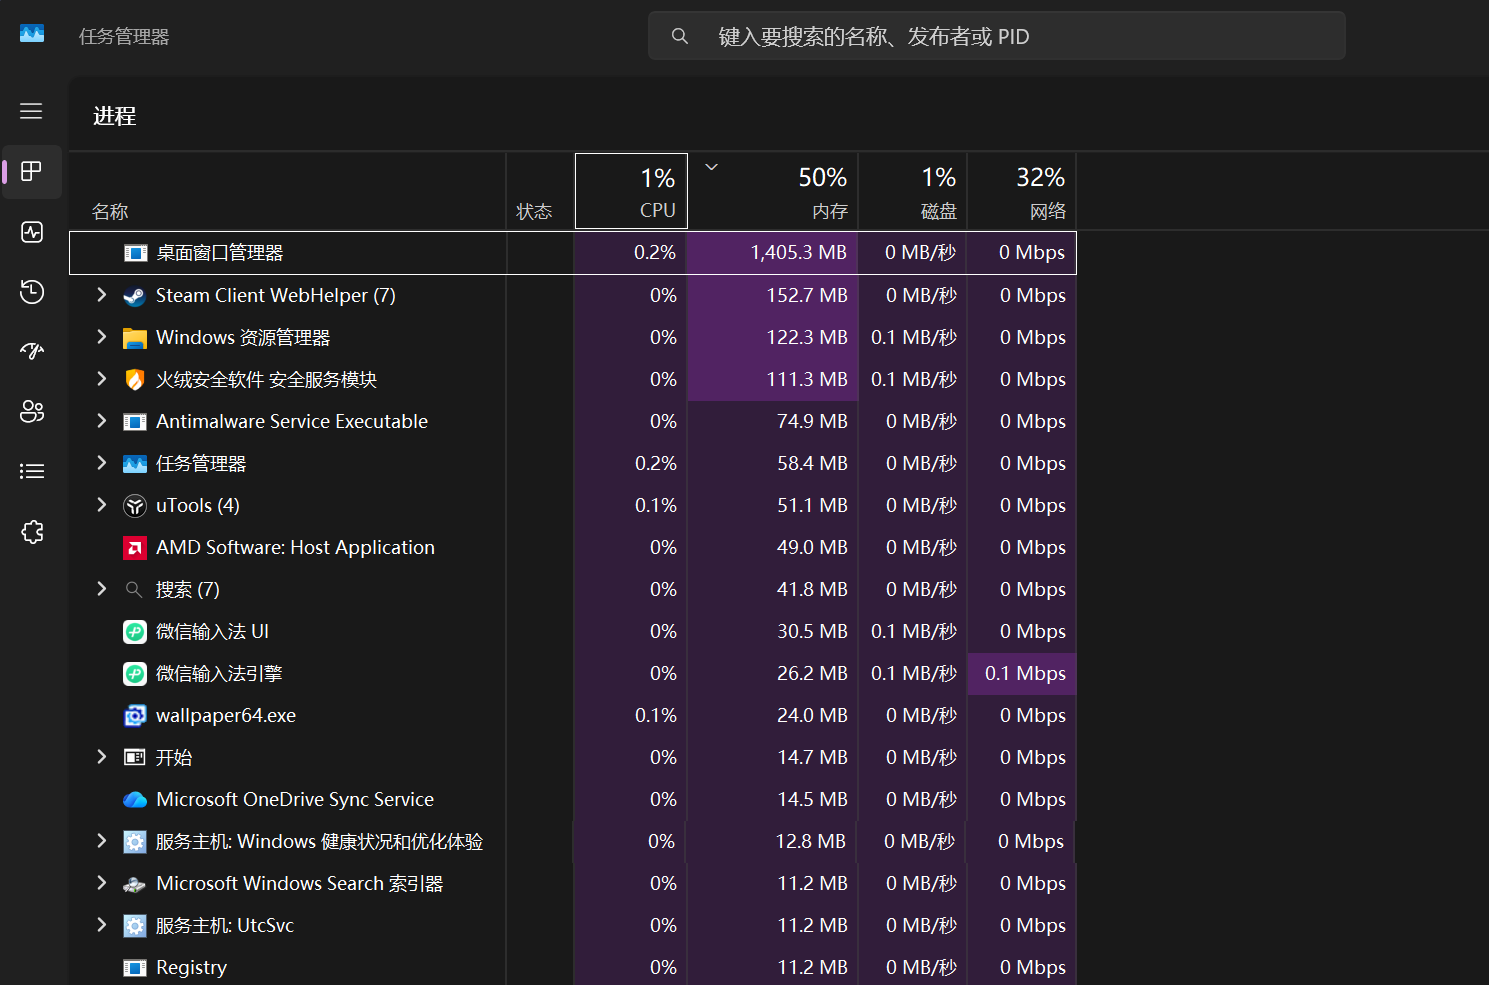Expand the 开始 process row
The width and height of the screenshot is (1489, 985).
coord(101,756)
